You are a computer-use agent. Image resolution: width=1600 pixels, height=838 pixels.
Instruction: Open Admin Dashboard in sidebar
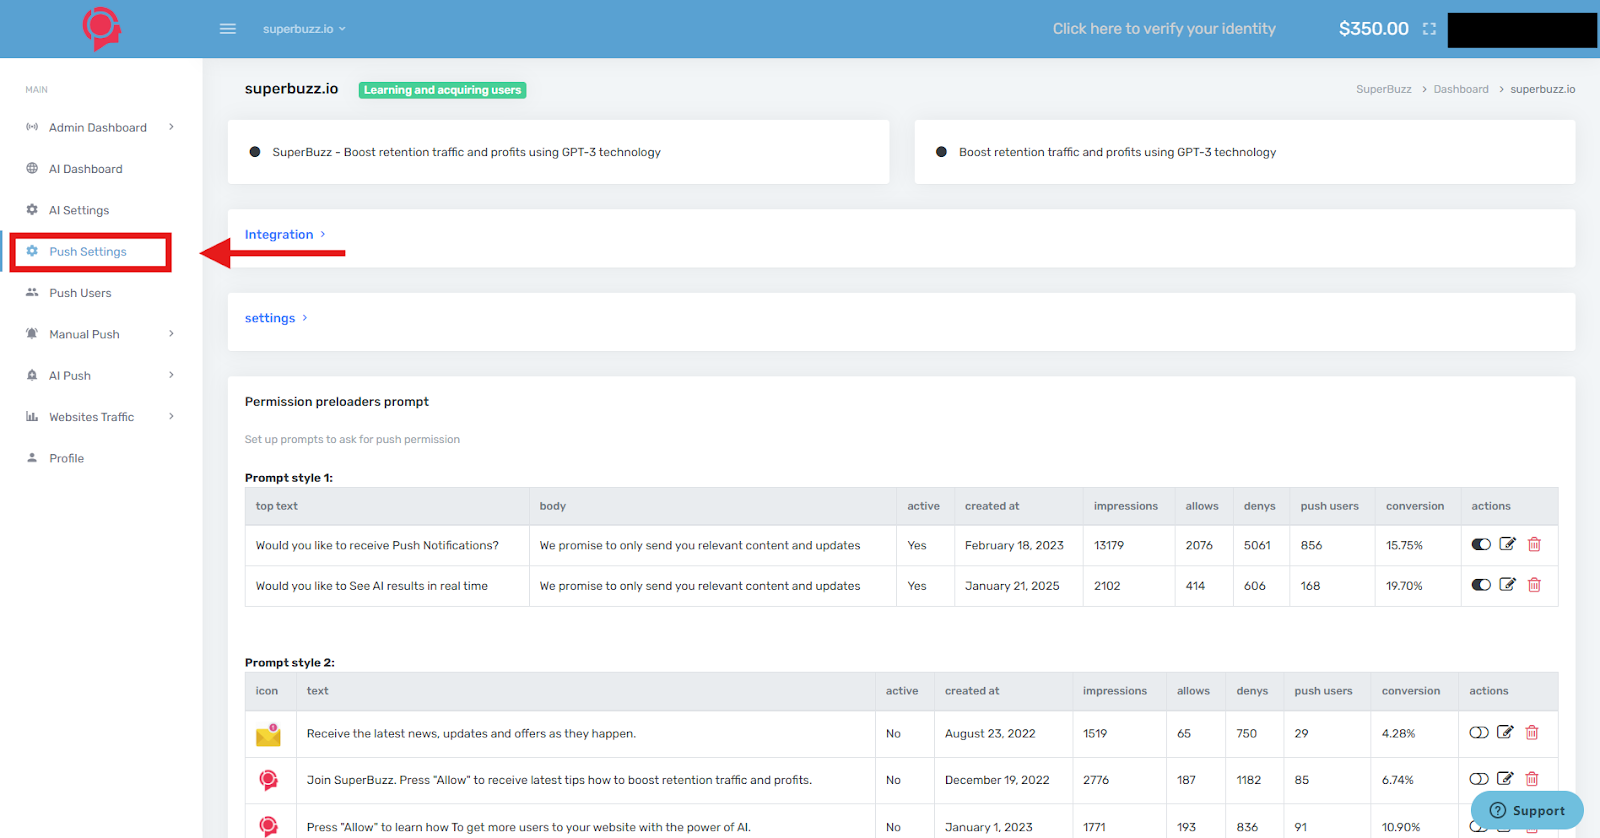(98, 128)
